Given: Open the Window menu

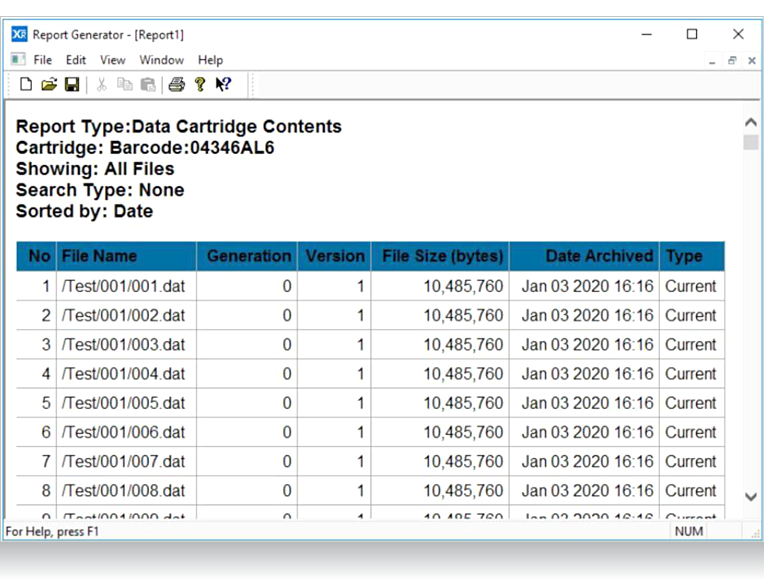Looking at the screenshot, I should pos(161,60).
